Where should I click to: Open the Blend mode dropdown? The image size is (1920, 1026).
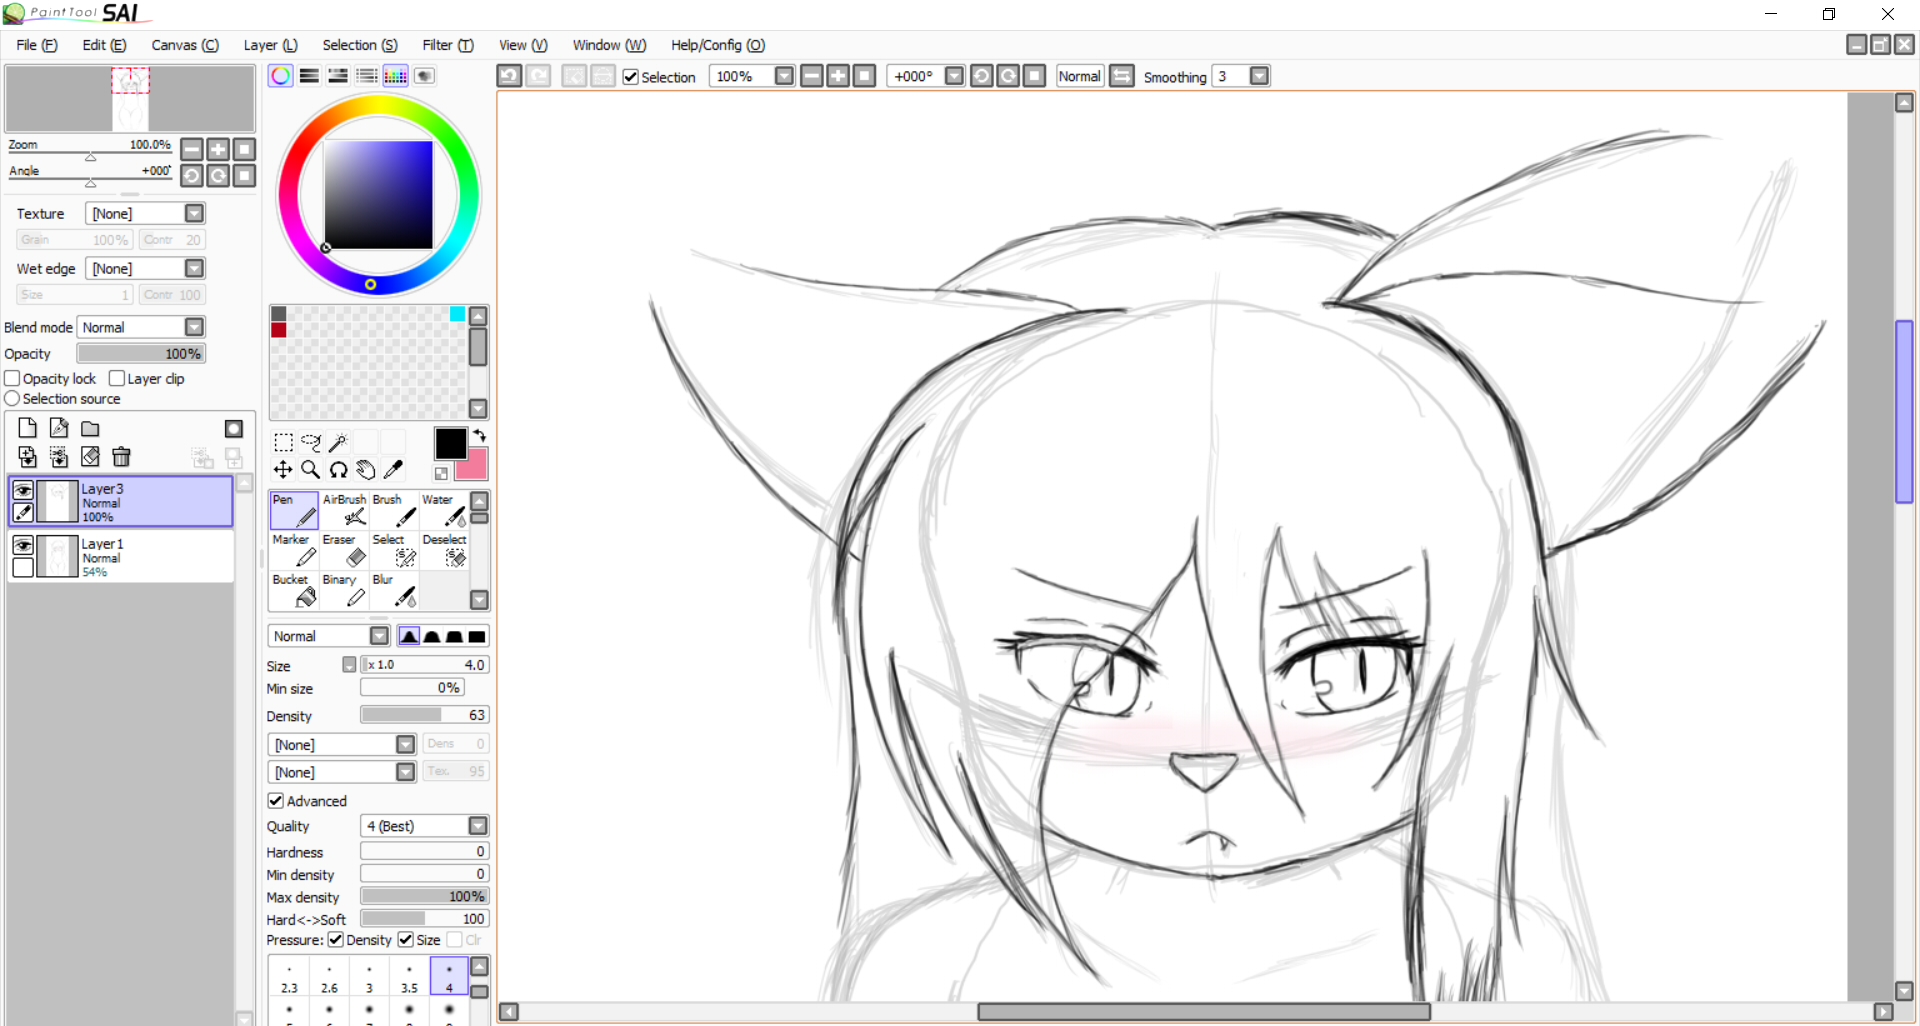point(194,327)
